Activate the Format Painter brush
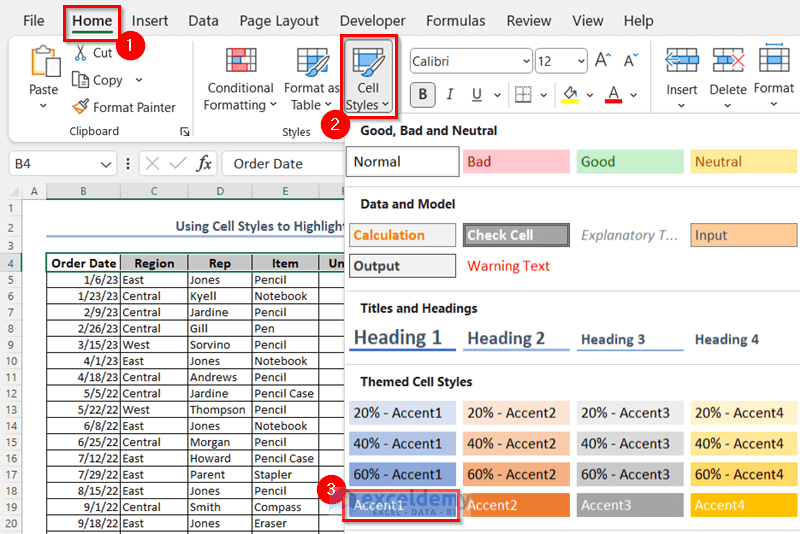Screen dimensions: 800x534 [80, 107]
